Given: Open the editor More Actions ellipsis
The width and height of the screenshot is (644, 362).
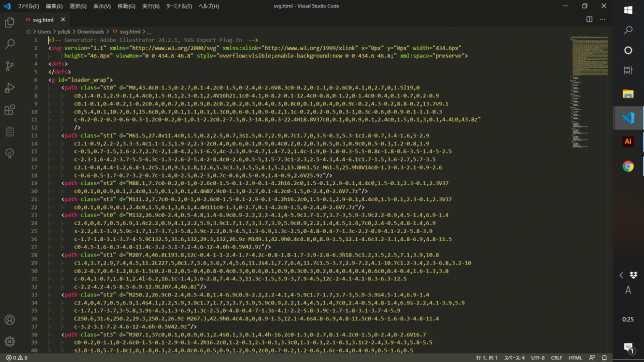Looking at the screenshot, I should coord(603,19).
